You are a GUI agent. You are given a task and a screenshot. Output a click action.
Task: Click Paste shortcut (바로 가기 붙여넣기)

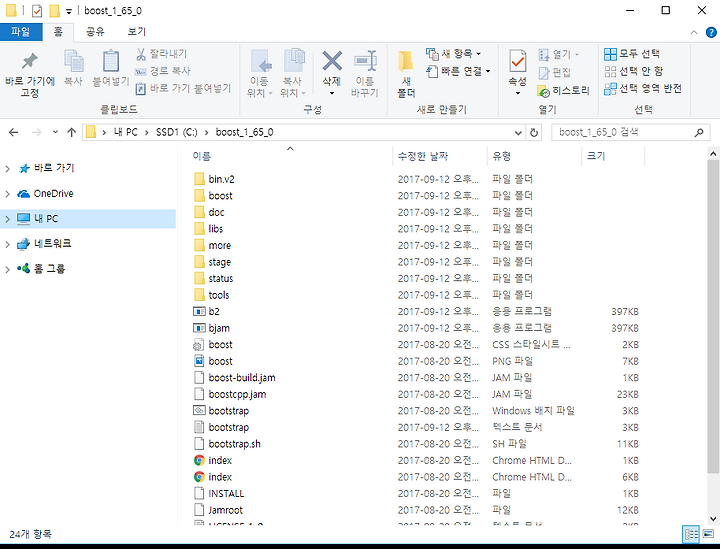183,88
